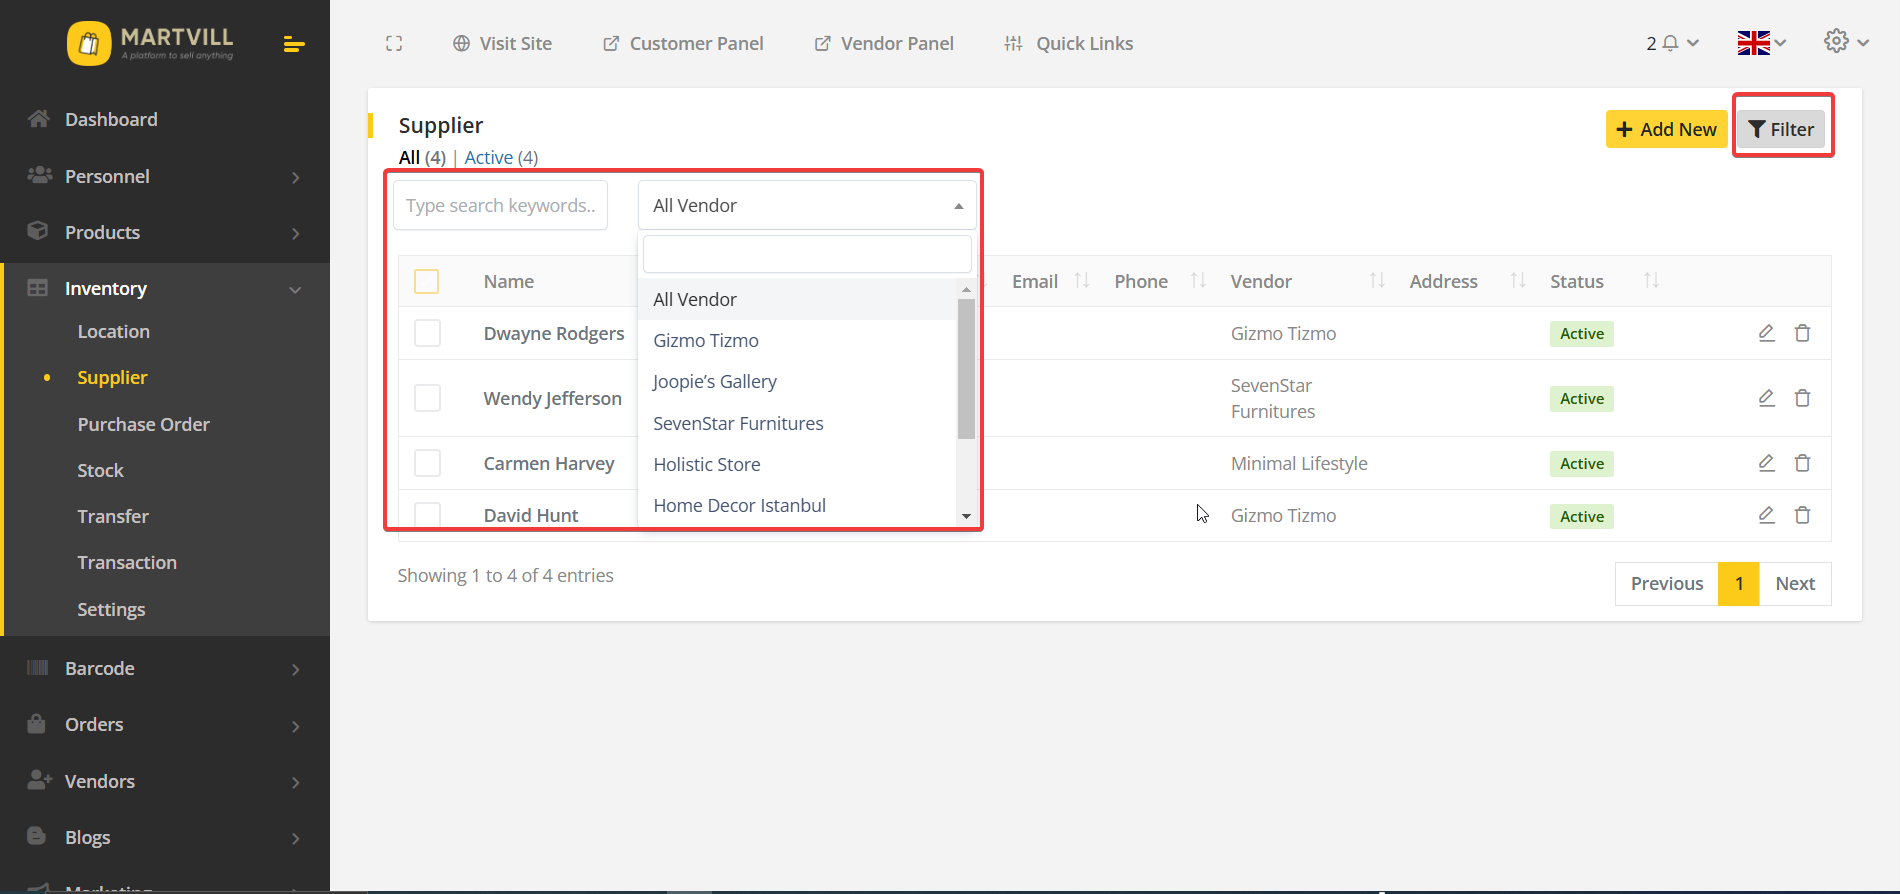Show Active (4) suppliers link

tap(501, 157)
